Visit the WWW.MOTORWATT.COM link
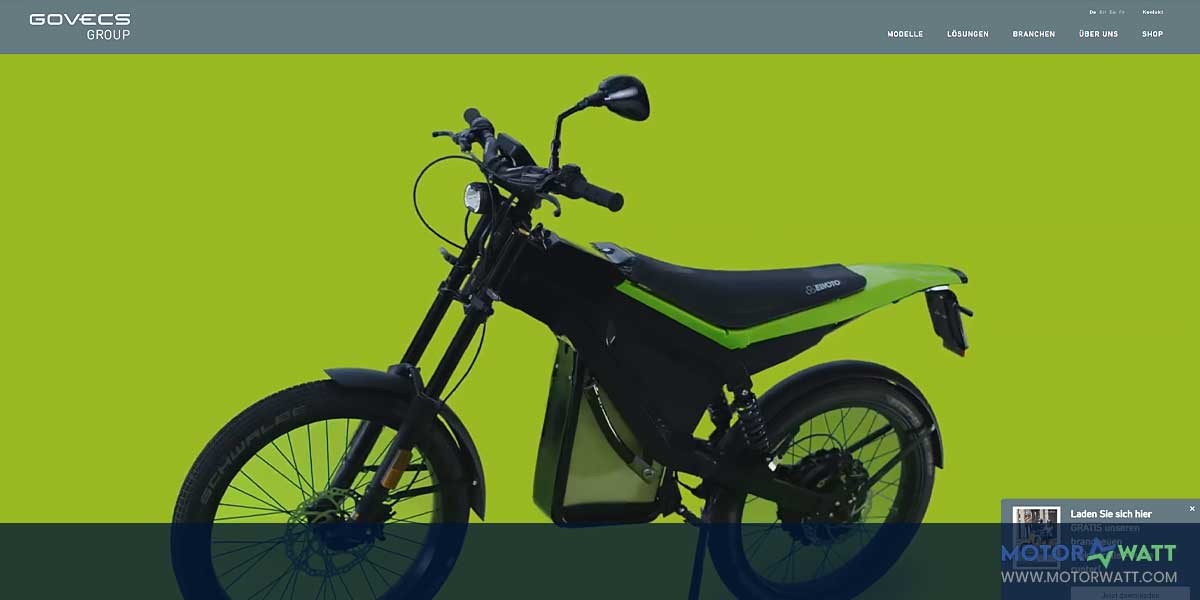 pyautogui.click(x=1090, y=576)
